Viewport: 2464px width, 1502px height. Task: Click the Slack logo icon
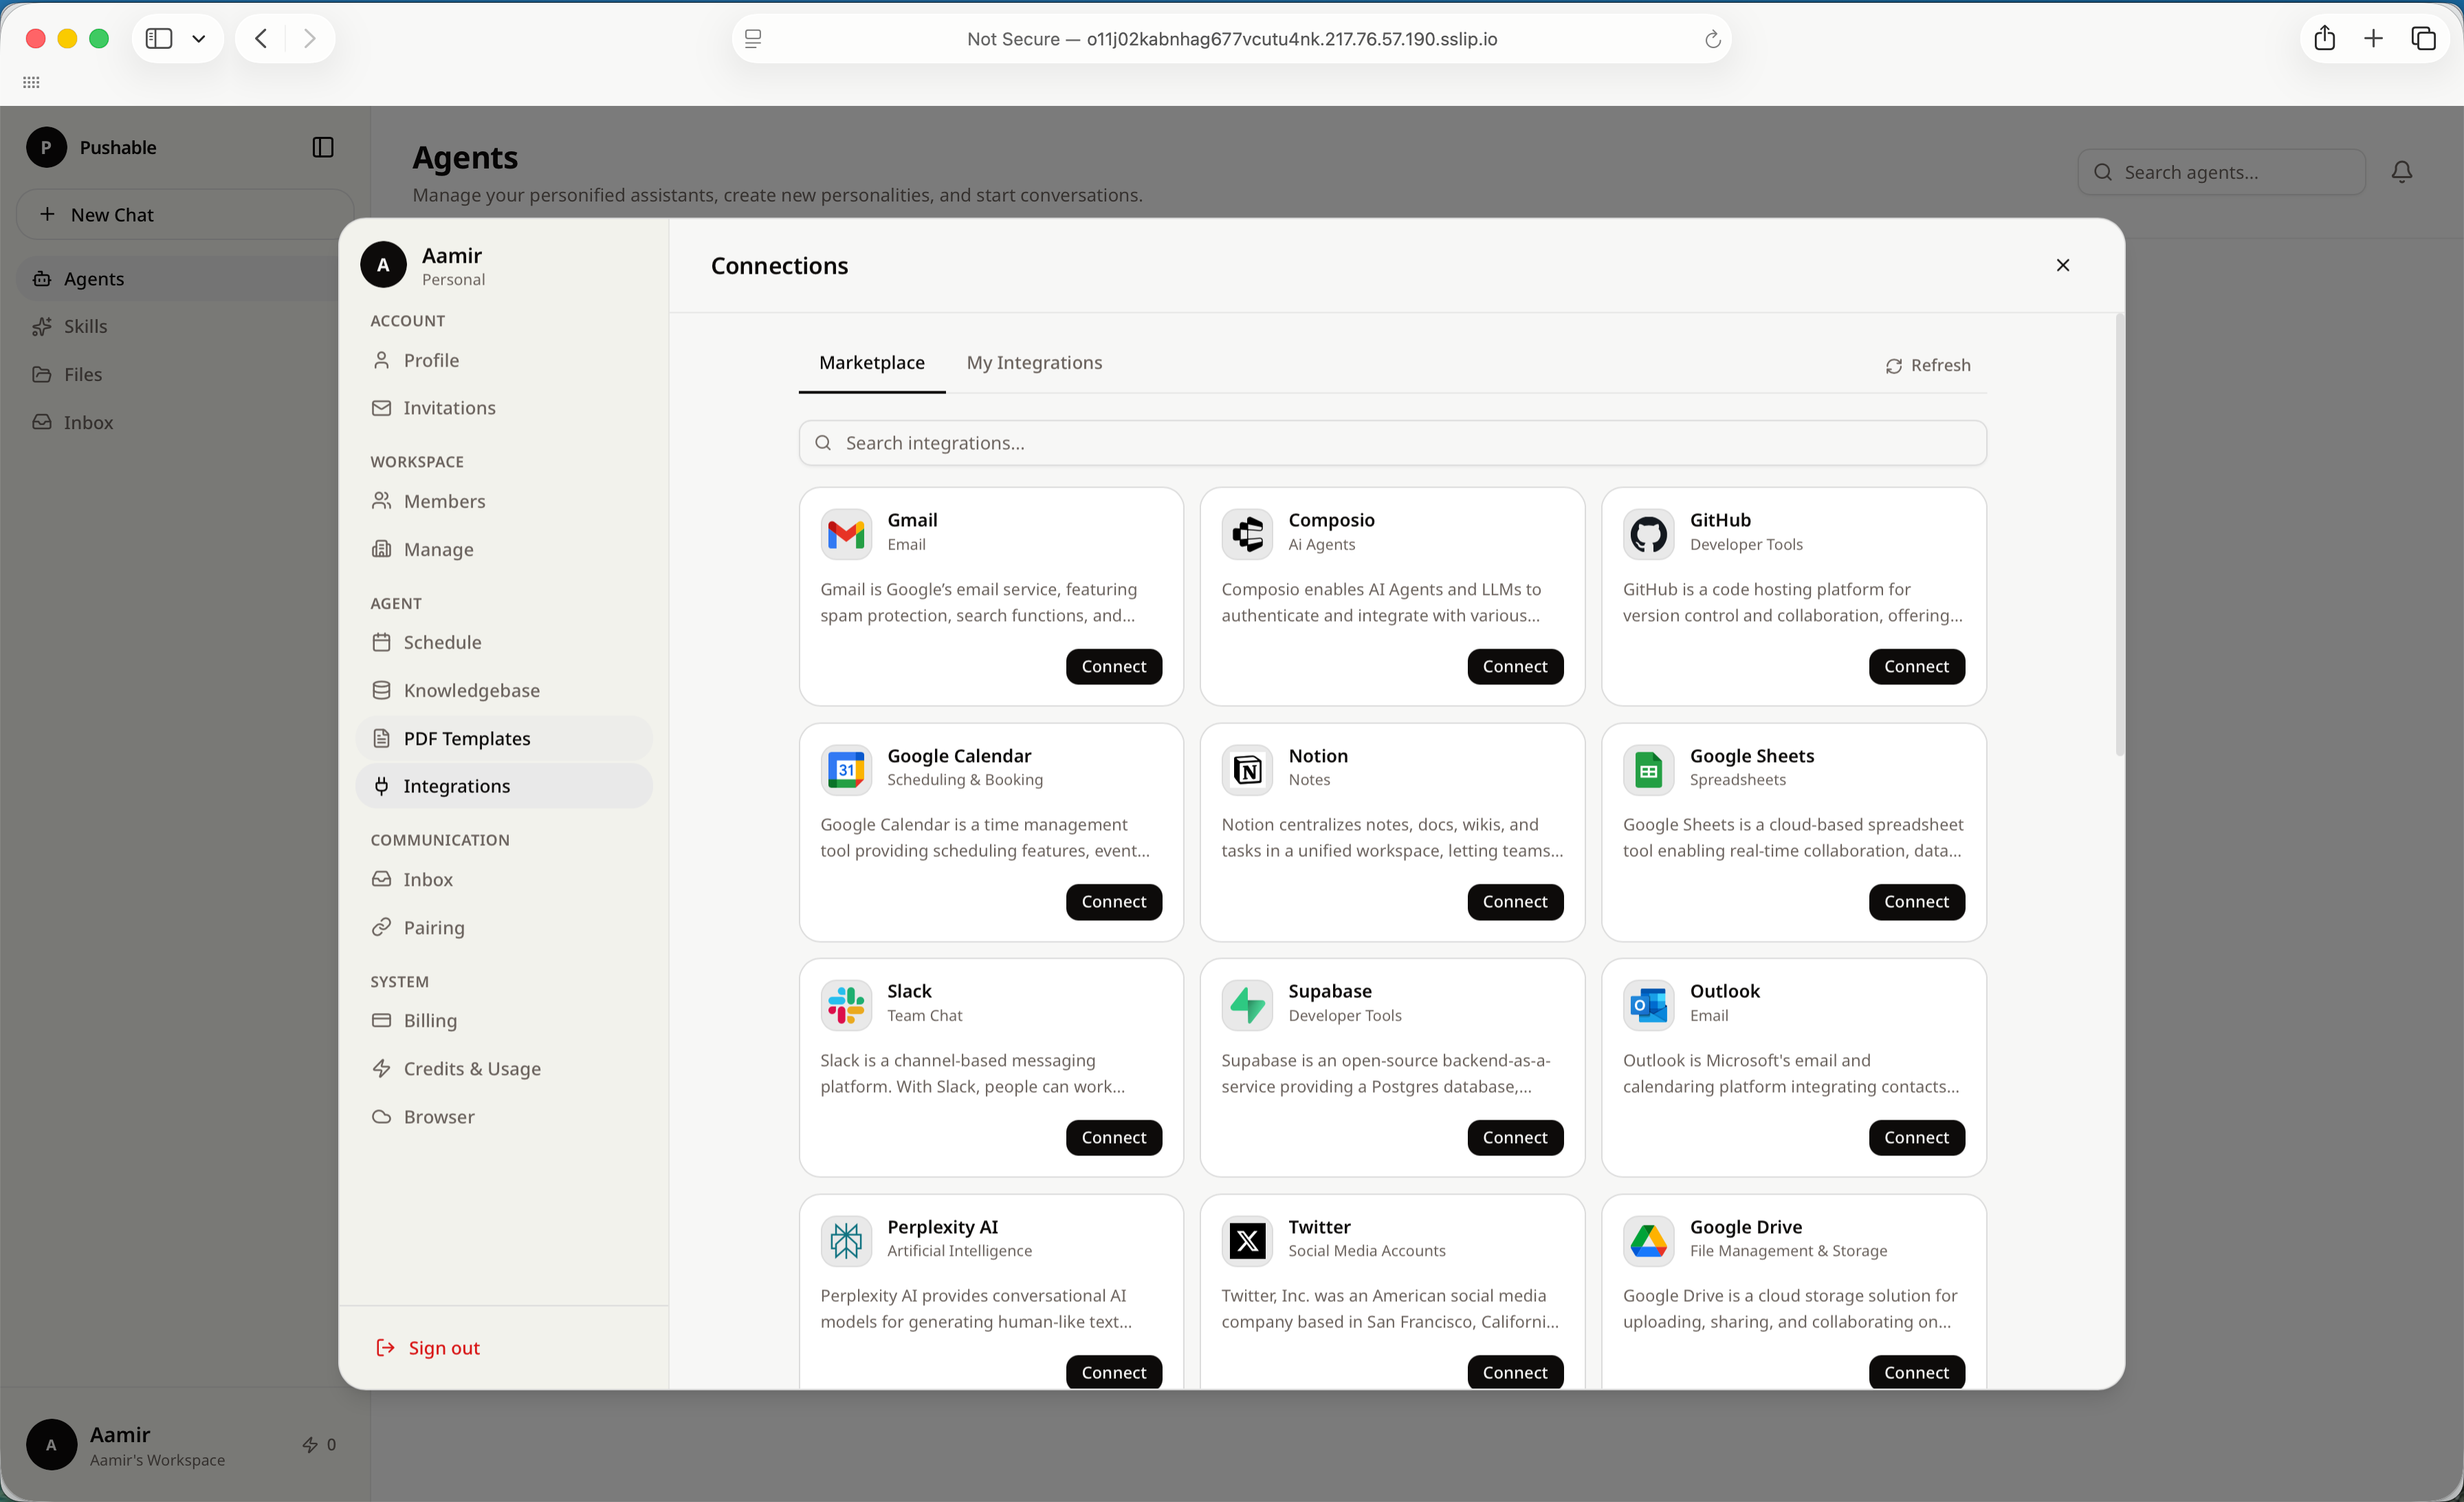tap(846, 1005)
